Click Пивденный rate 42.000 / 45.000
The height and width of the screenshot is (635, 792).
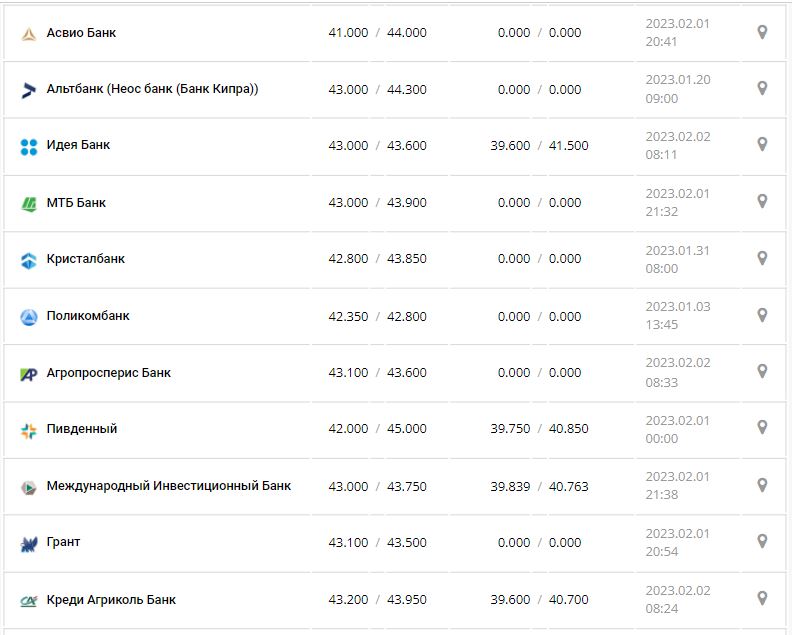point(377,429)
